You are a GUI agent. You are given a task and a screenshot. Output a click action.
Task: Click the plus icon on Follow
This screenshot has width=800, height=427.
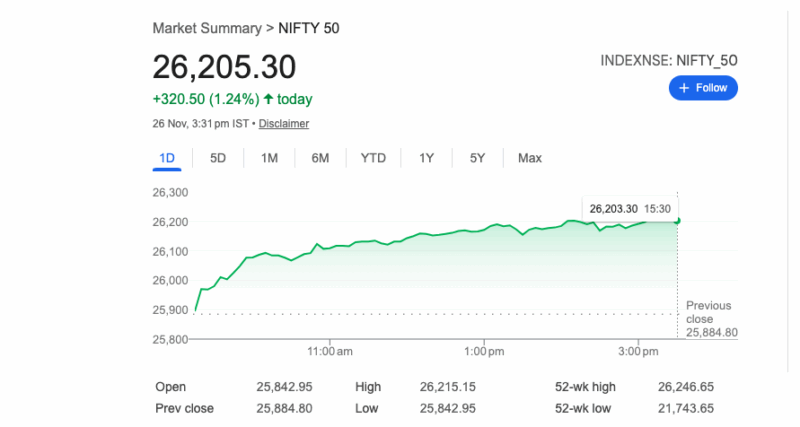(x=684, y=88)
